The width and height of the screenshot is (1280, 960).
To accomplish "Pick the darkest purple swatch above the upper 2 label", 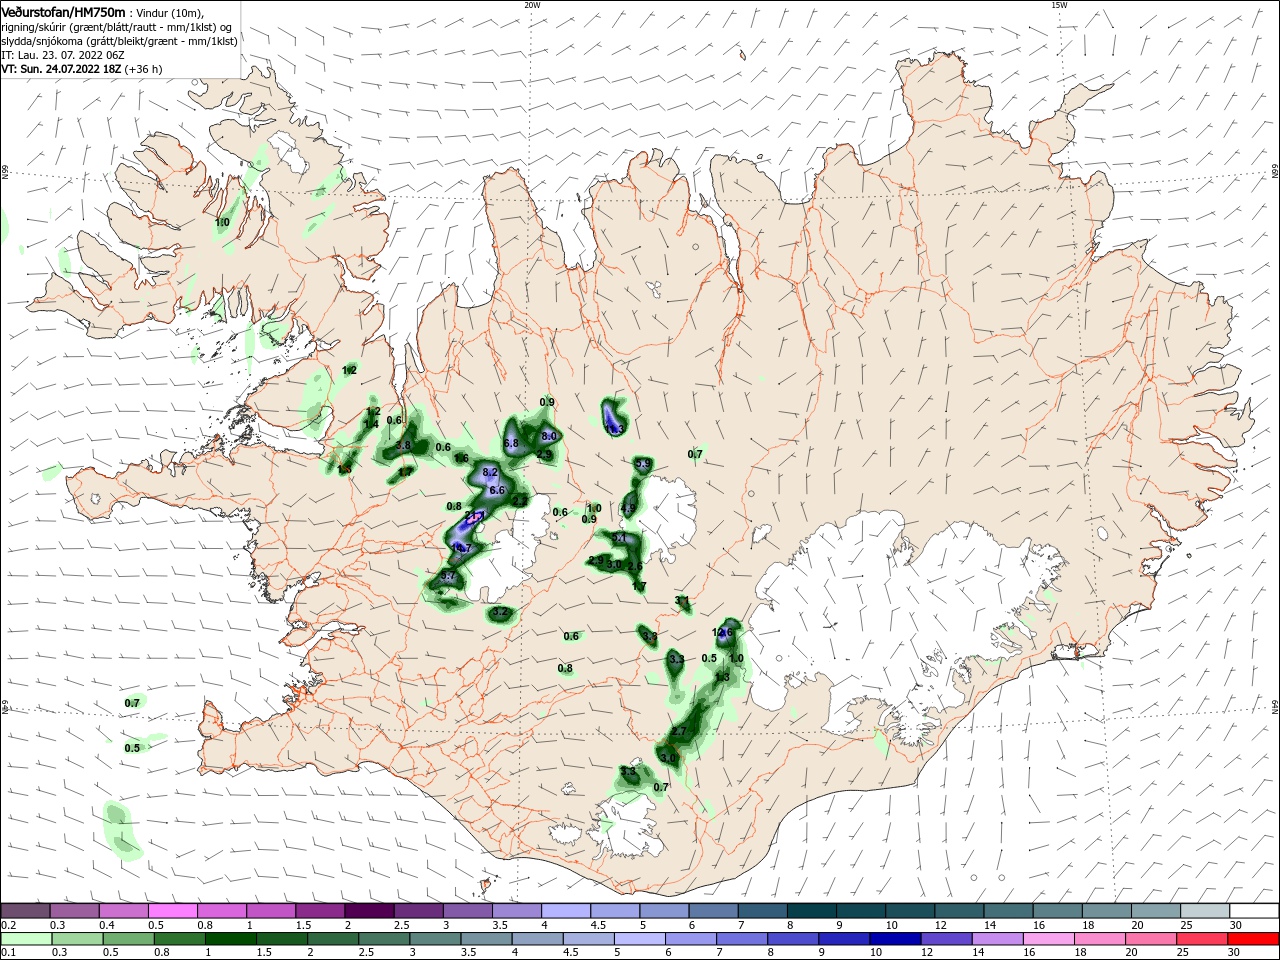I will (x=370, y=910).
